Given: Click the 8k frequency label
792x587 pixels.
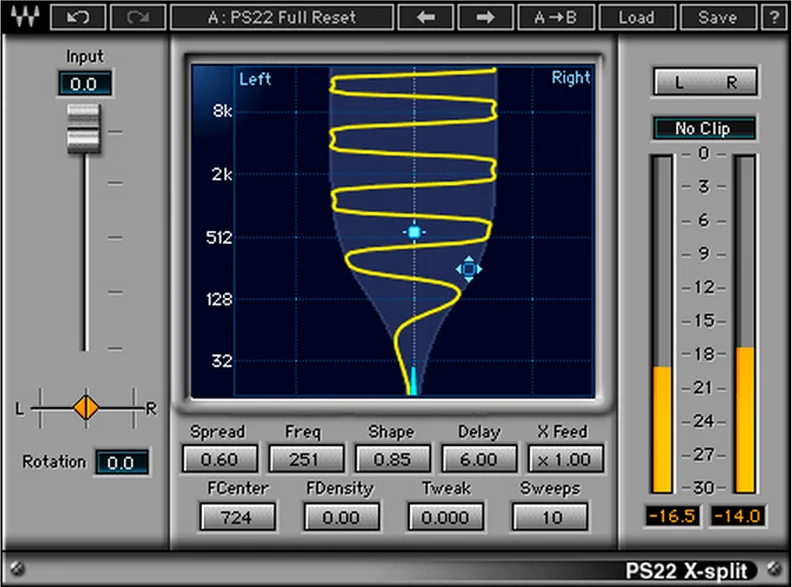Looking at the screenshot, I should pyautogui.click(x=222, y=111).
